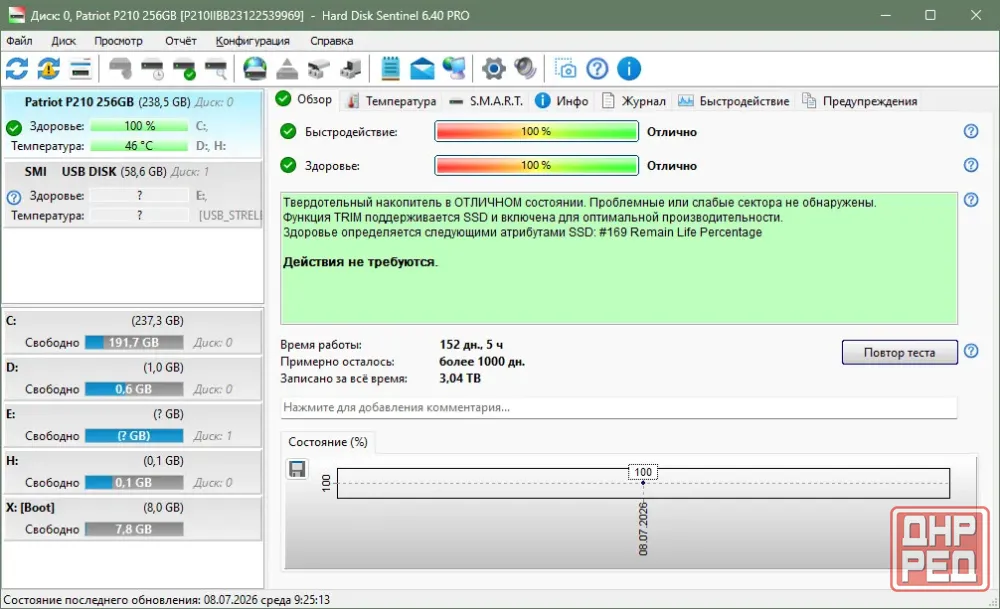Click the camera screenshot toolbar icon
This screenshot has width=1000, height=609.
pos(565,69)
